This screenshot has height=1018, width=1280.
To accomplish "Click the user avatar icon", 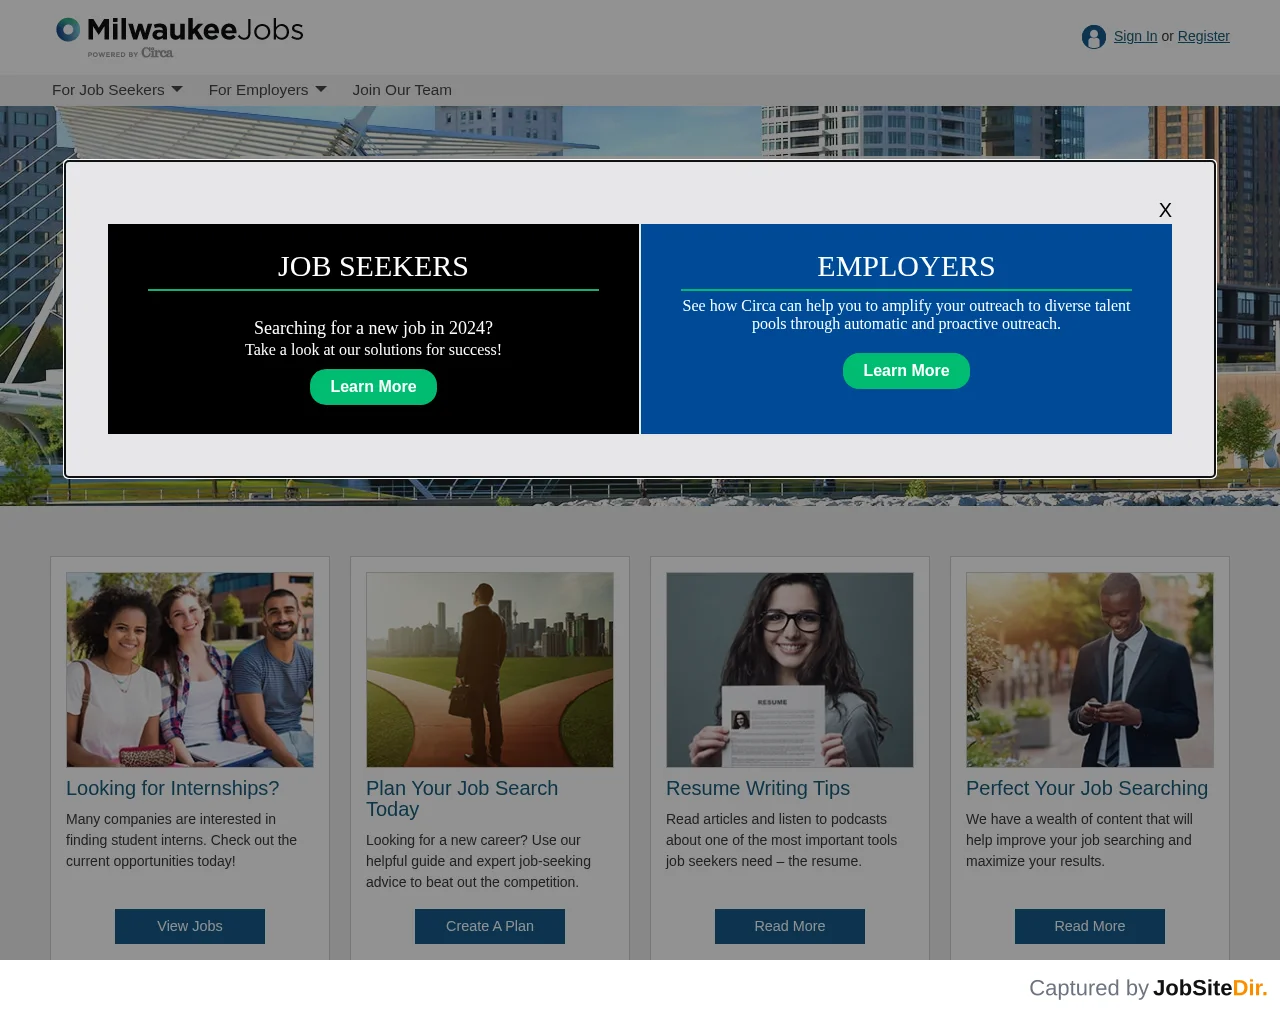I will (x=1094, y=37).
